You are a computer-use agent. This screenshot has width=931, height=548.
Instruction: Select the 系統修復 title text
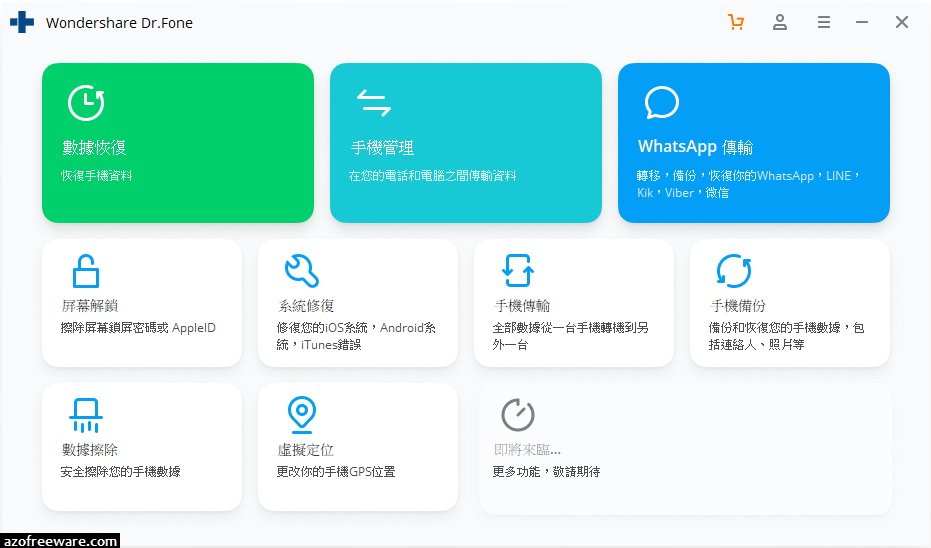pyautogui.click(x=306, y=306)
